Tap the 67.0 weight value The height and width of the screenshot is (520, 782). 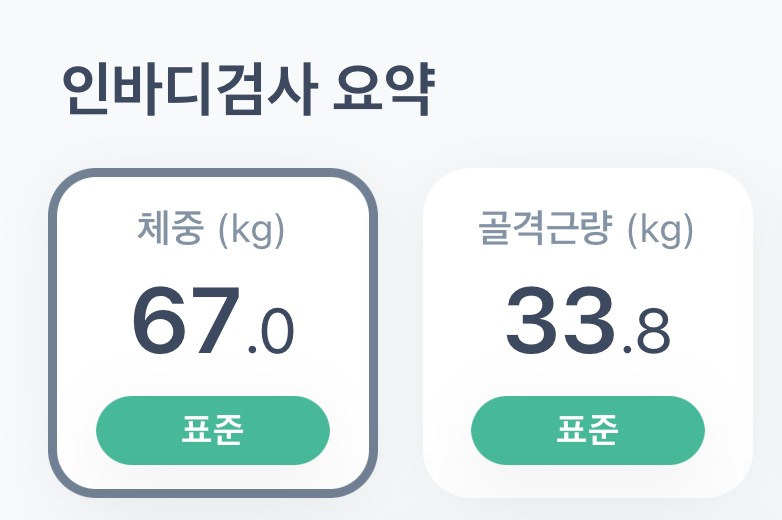(212, 322)
